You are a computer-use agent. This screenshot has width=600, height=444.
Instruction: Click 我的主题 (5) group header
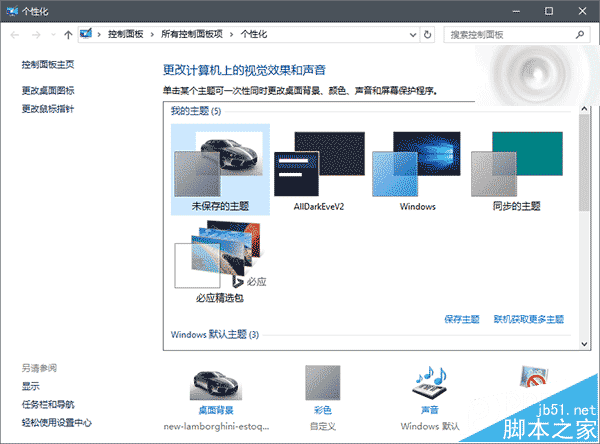point(196,111)
